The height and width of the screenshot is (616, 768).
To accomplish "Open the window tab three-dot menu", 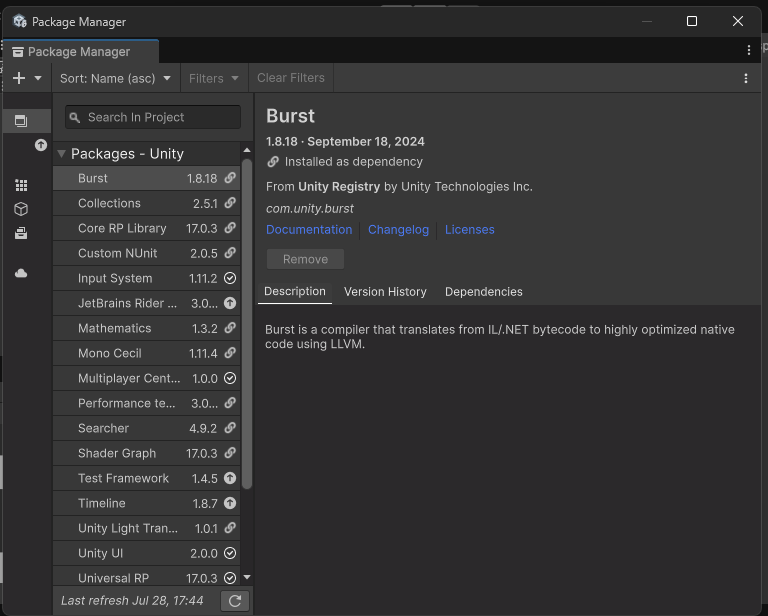I will pyautogui.click(x=749, y=50).
